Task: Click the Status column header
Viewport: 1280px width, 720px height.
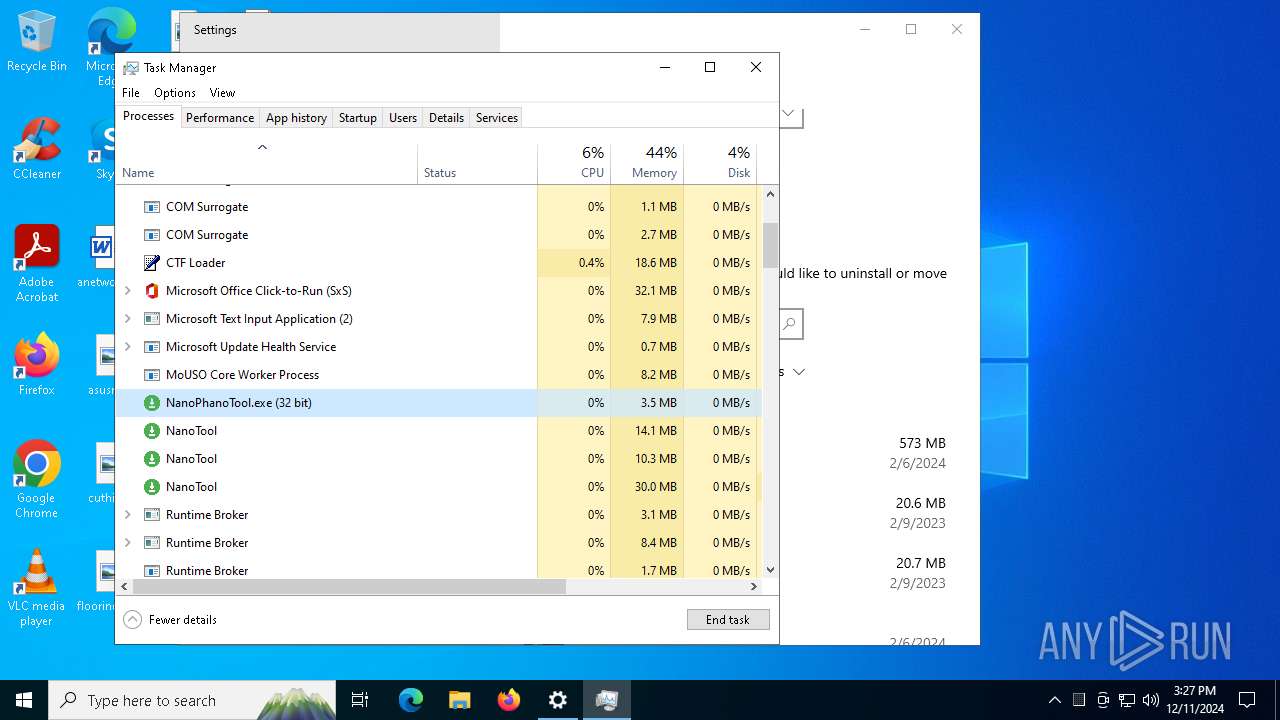Action: click(x=477, y=164)
